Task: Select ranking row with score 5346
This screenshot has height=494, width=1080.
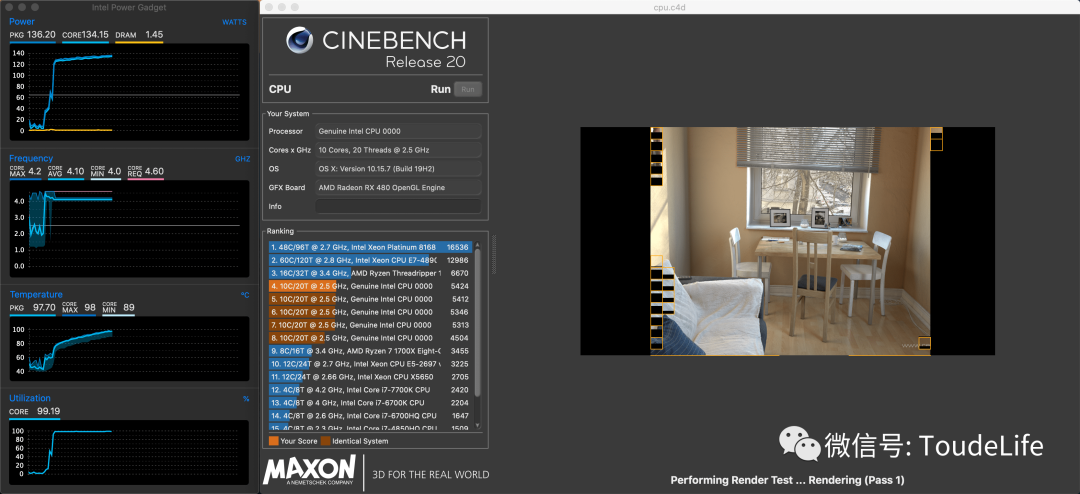Action: coord(371,312)
